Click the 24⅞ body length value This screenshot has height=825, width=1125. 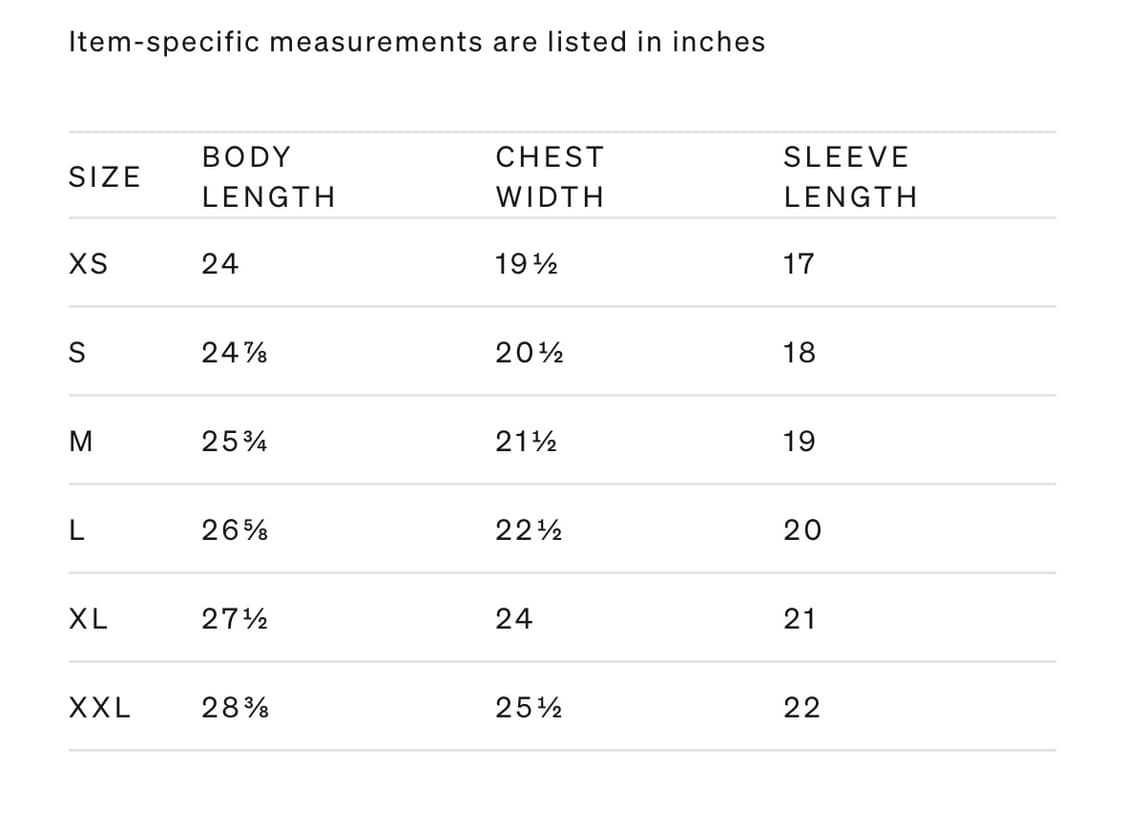(234, 353)
